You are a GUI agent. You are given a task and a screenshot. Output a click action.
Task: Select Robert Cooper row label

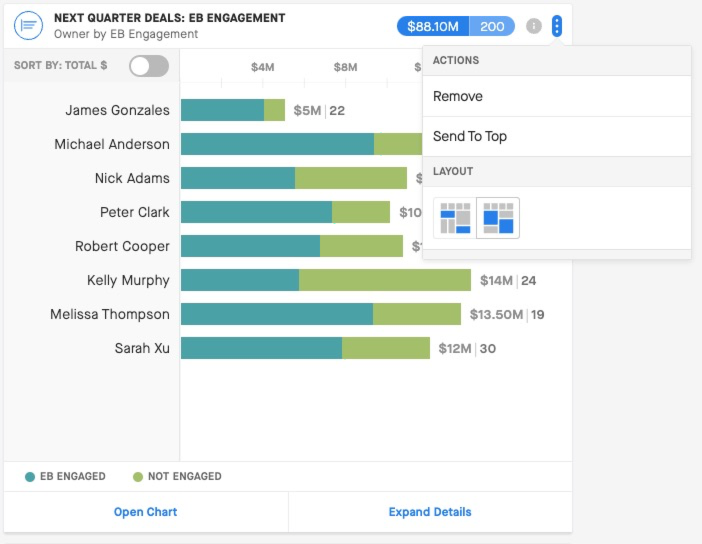[122, 246]
